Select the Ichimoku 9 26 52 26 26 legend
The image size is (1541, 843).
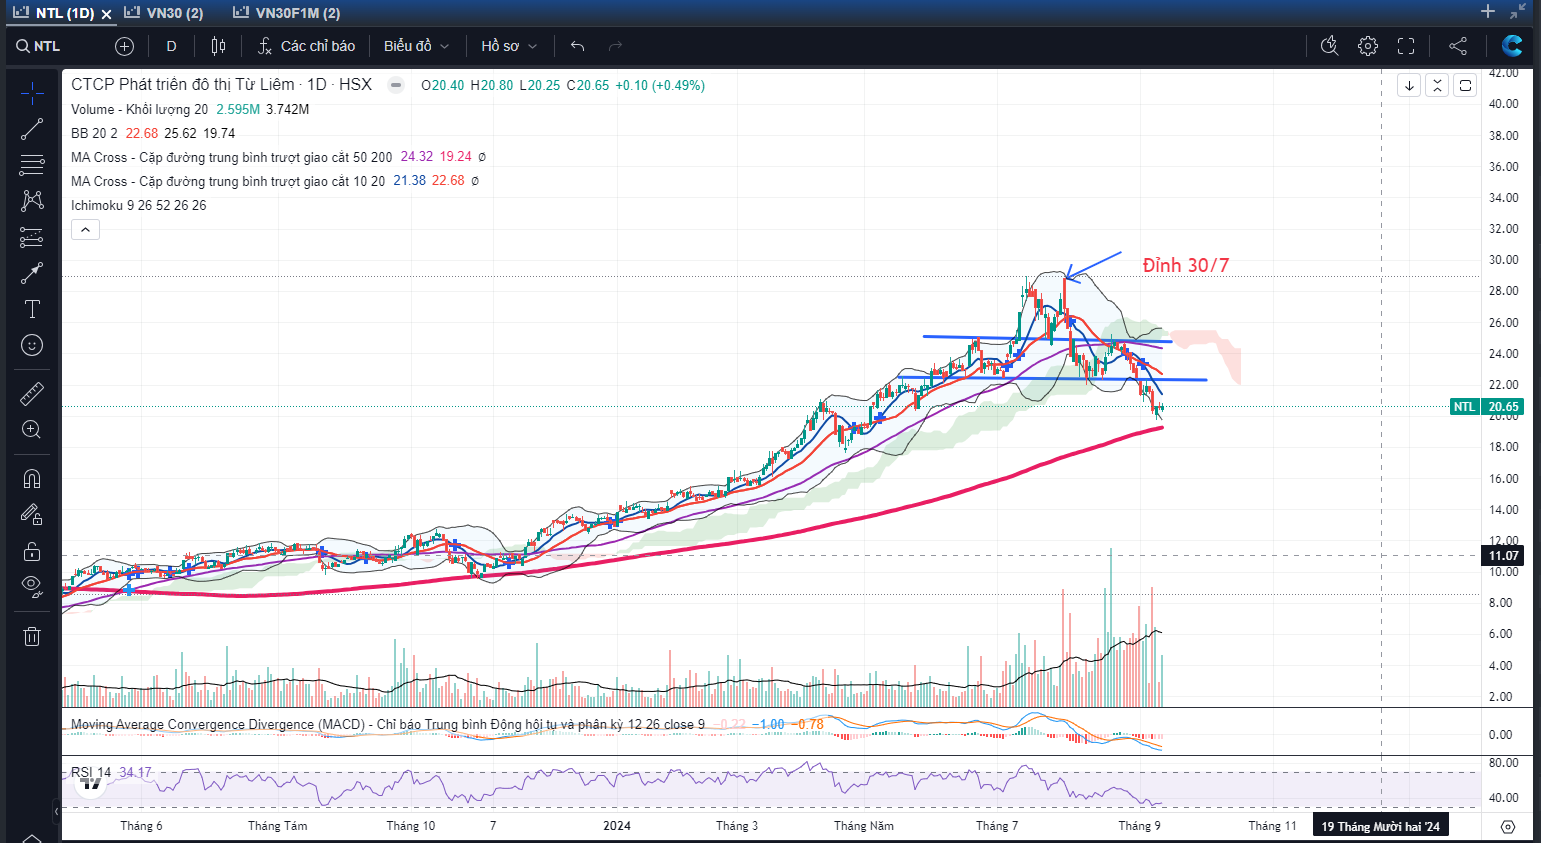[x=138, y=205]
